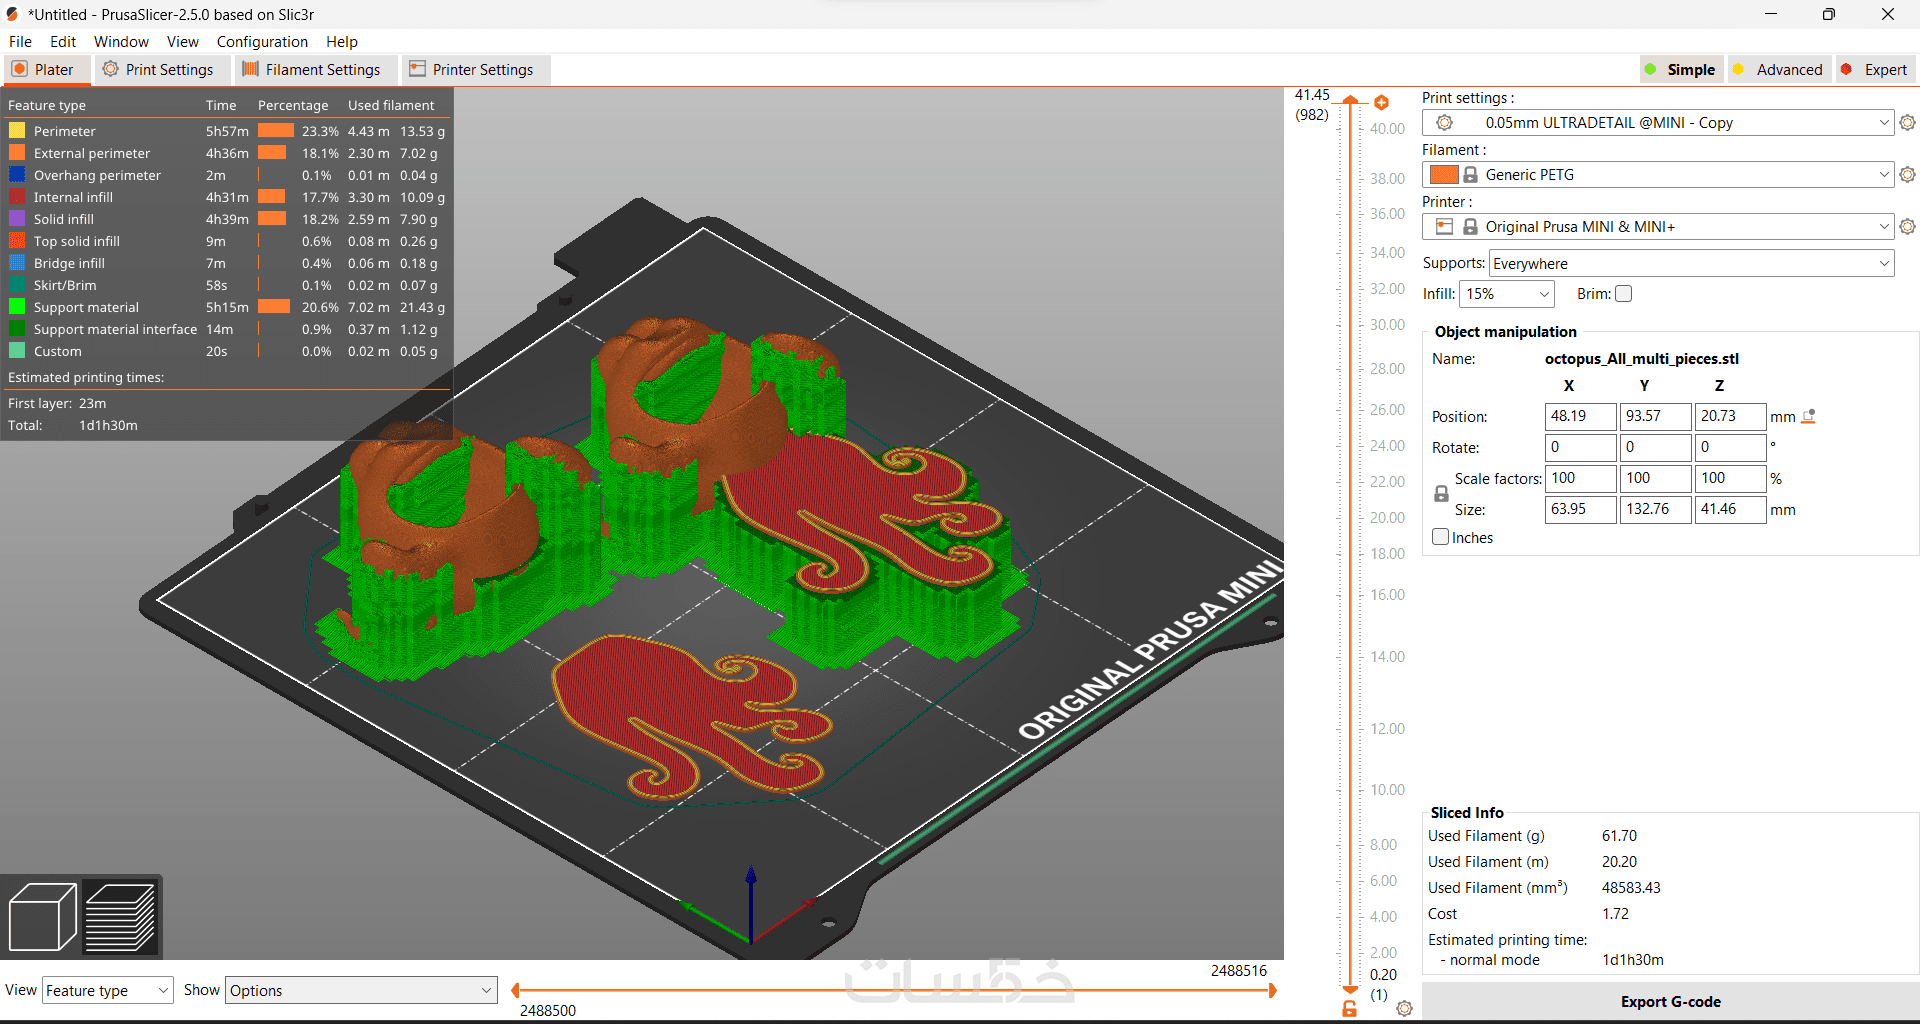Click the left thumb of horizontal move slider
The image size is (1920, 1024).
[x=516, y=990]
